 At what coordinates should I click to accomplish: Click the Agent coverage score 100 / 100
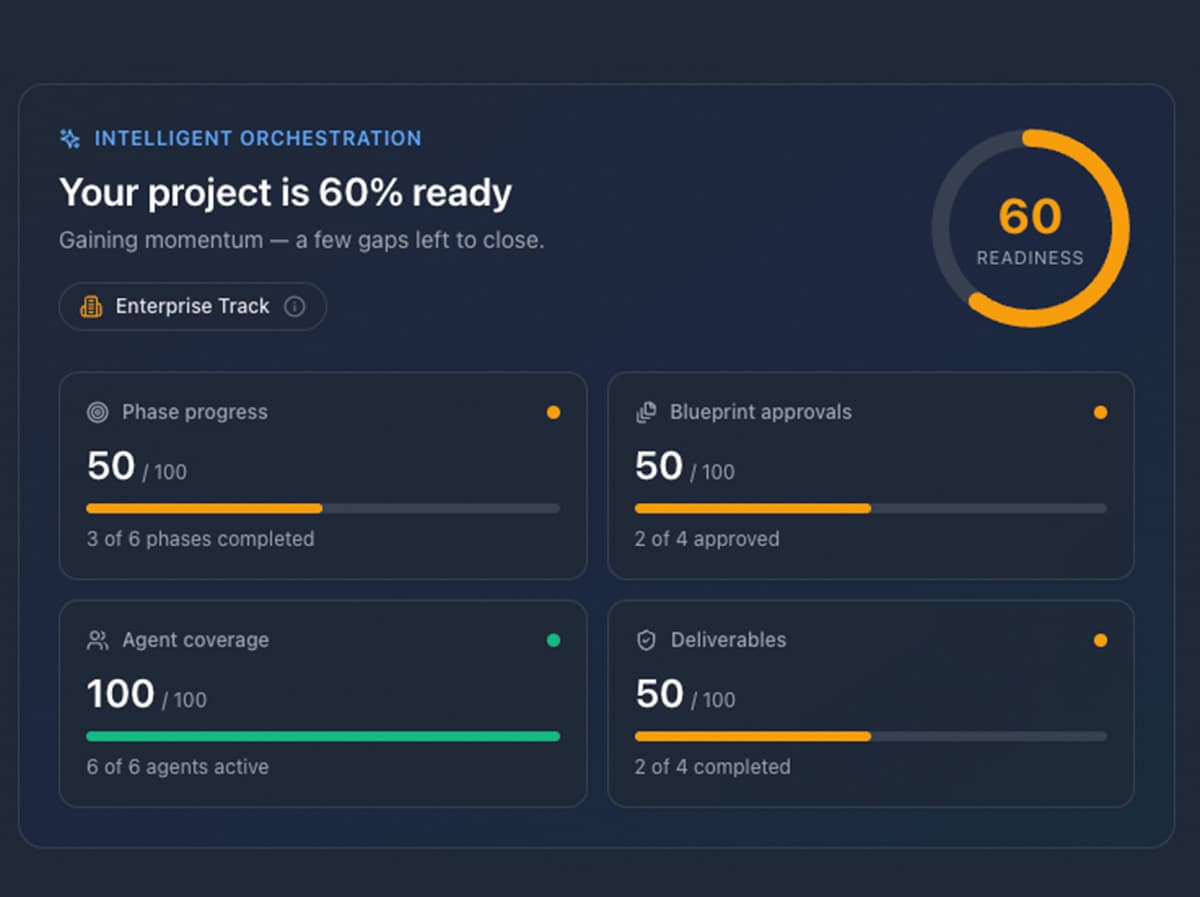click(147, 695)
